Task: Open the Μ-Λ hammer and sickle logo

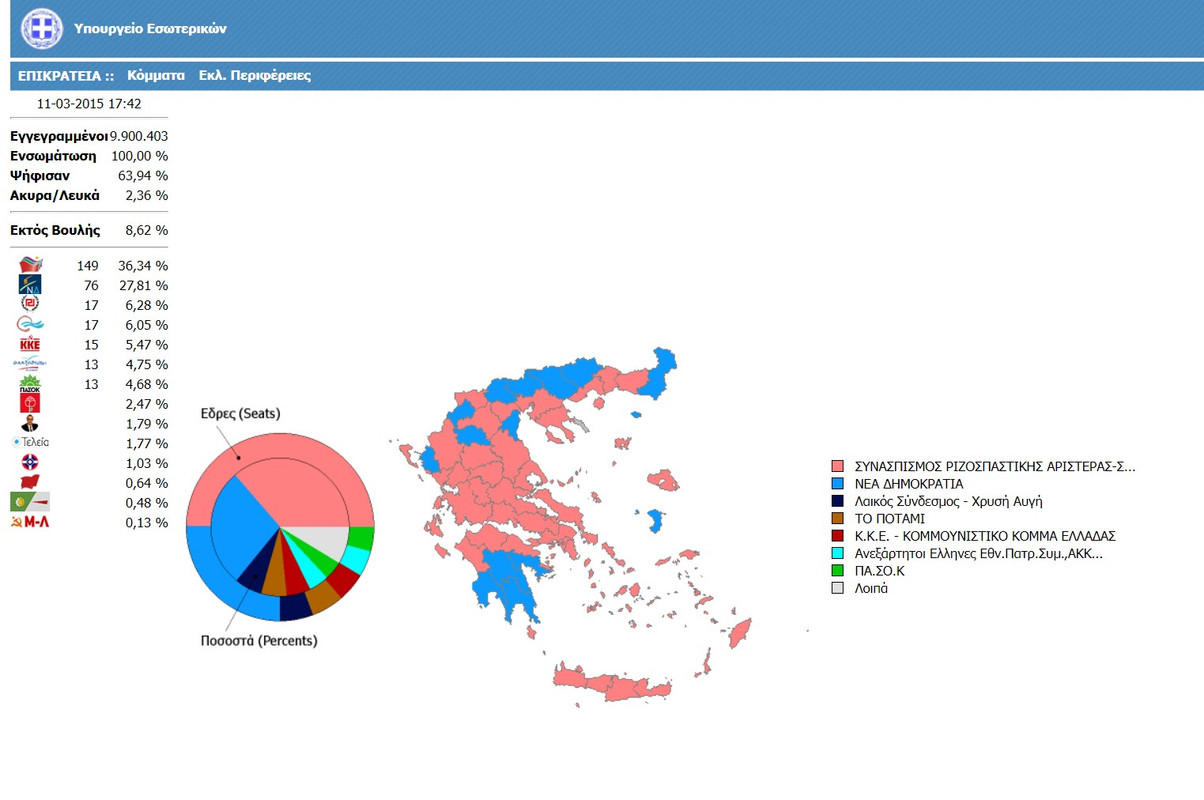Action: coord(30,522)
